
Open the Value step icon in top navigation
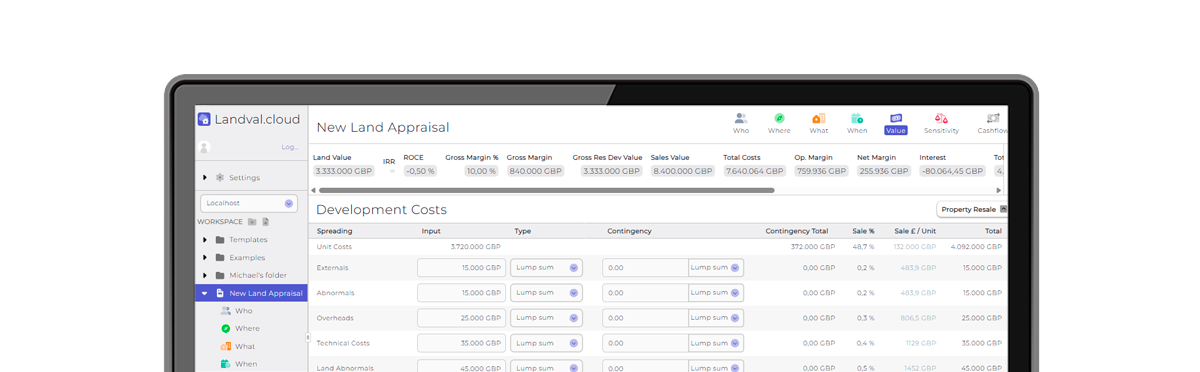click(896, 118)
